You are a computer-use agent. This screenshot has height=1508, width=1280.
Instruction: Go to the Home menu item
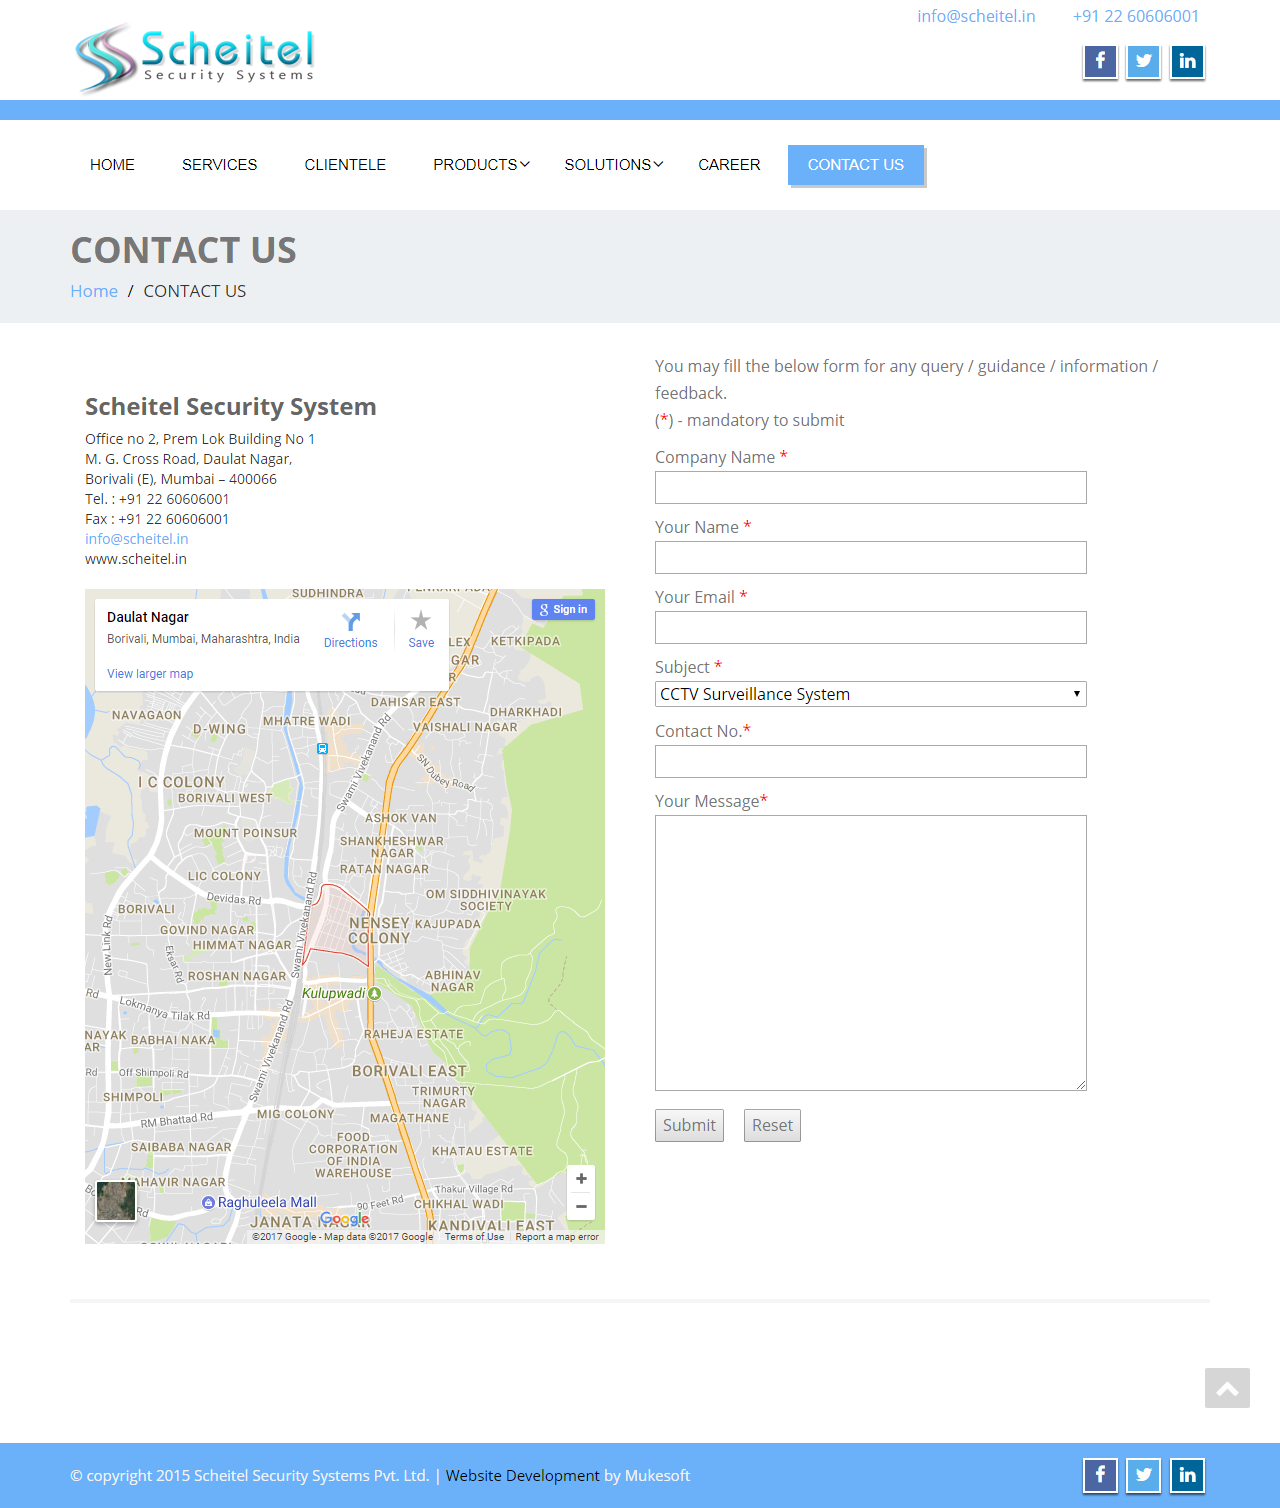112,165
